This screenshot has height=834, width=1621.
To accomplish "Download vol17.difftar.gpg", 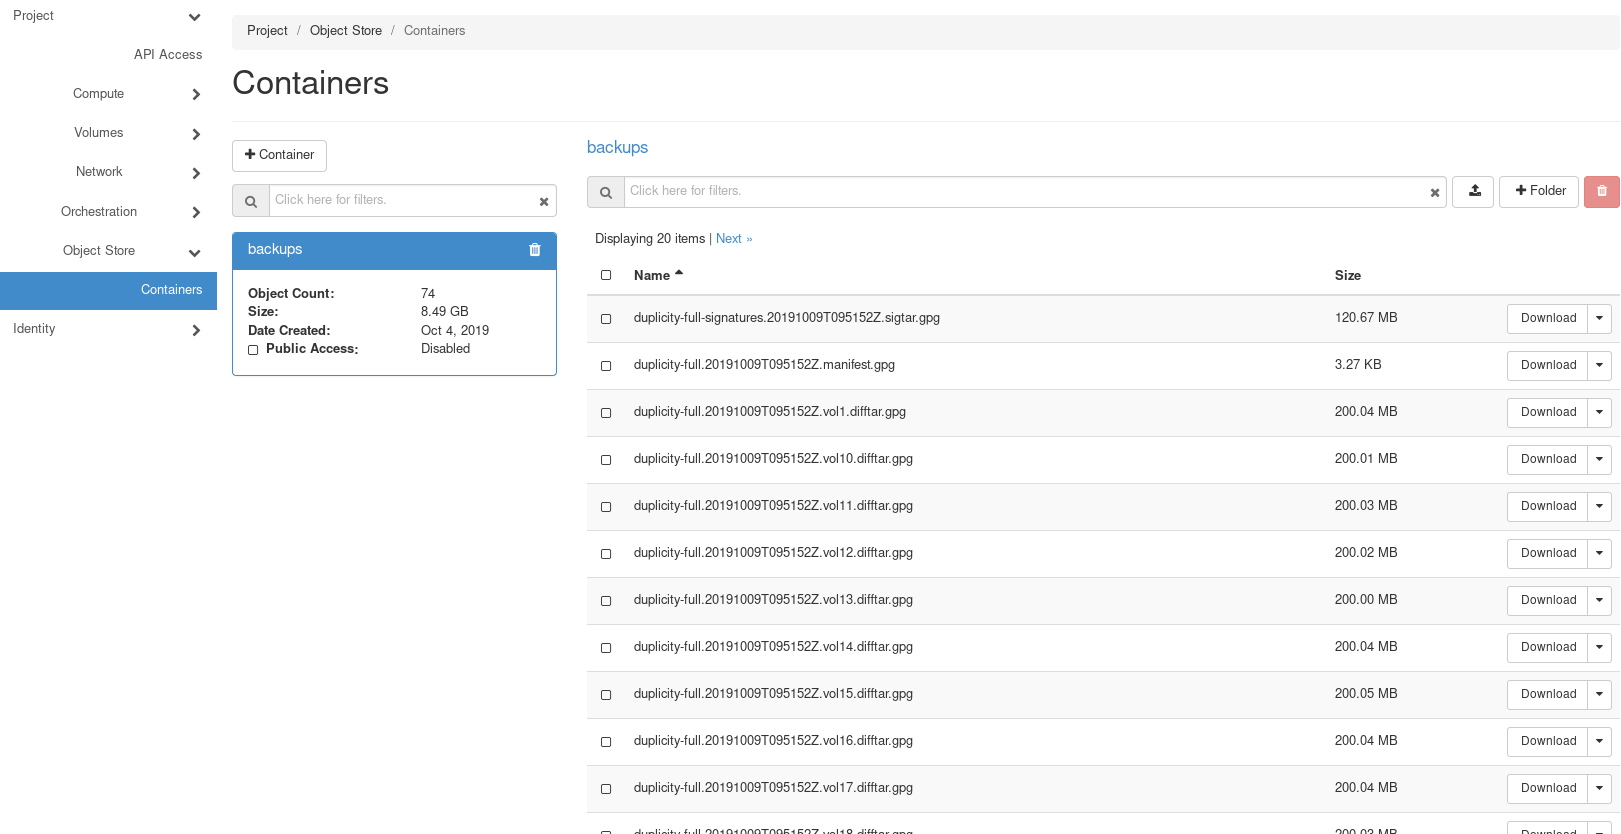I will coord(1548,788).
